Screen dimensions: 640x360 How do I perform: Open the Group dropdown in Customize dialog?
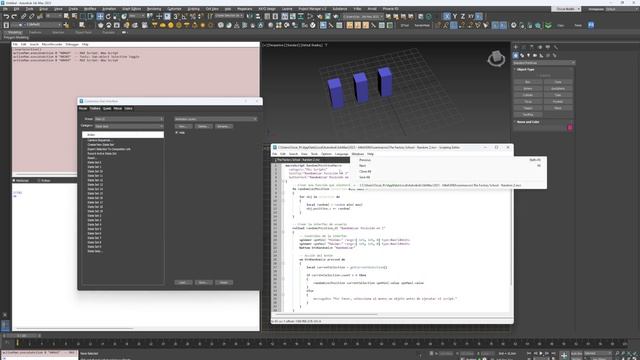(129, 119)
